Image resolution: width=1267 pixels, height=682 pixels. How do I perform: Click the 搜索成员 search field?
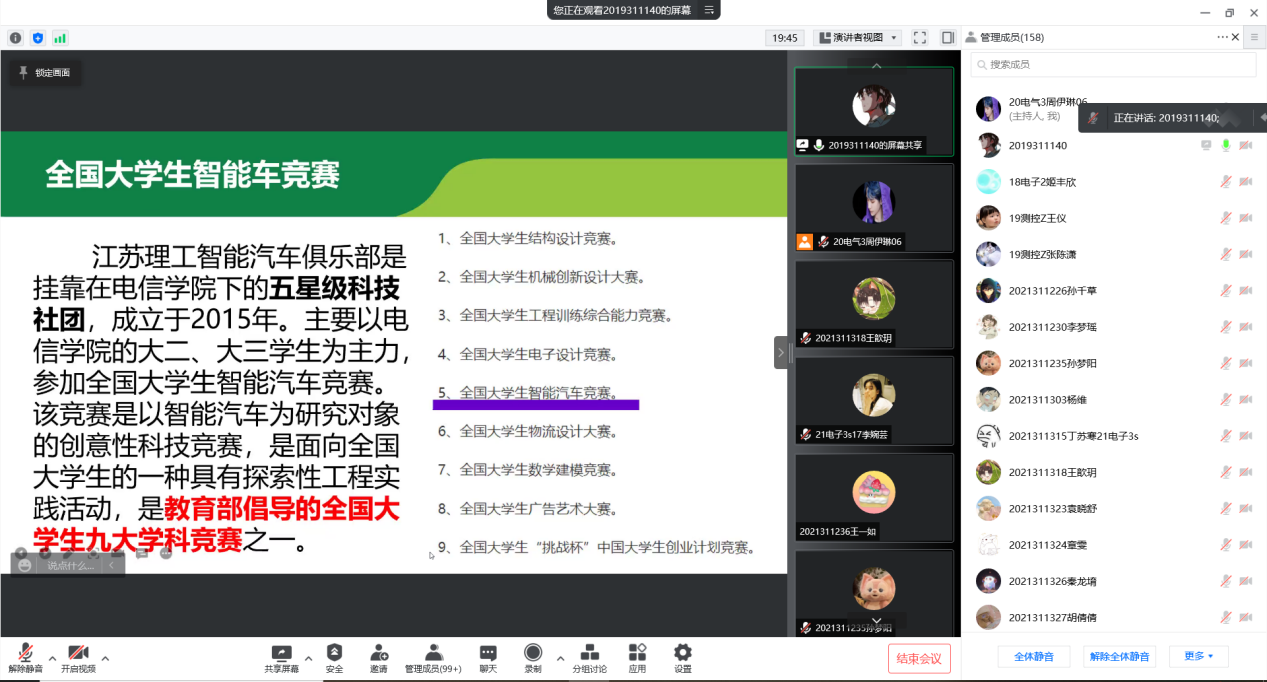tap(1113, 64)
